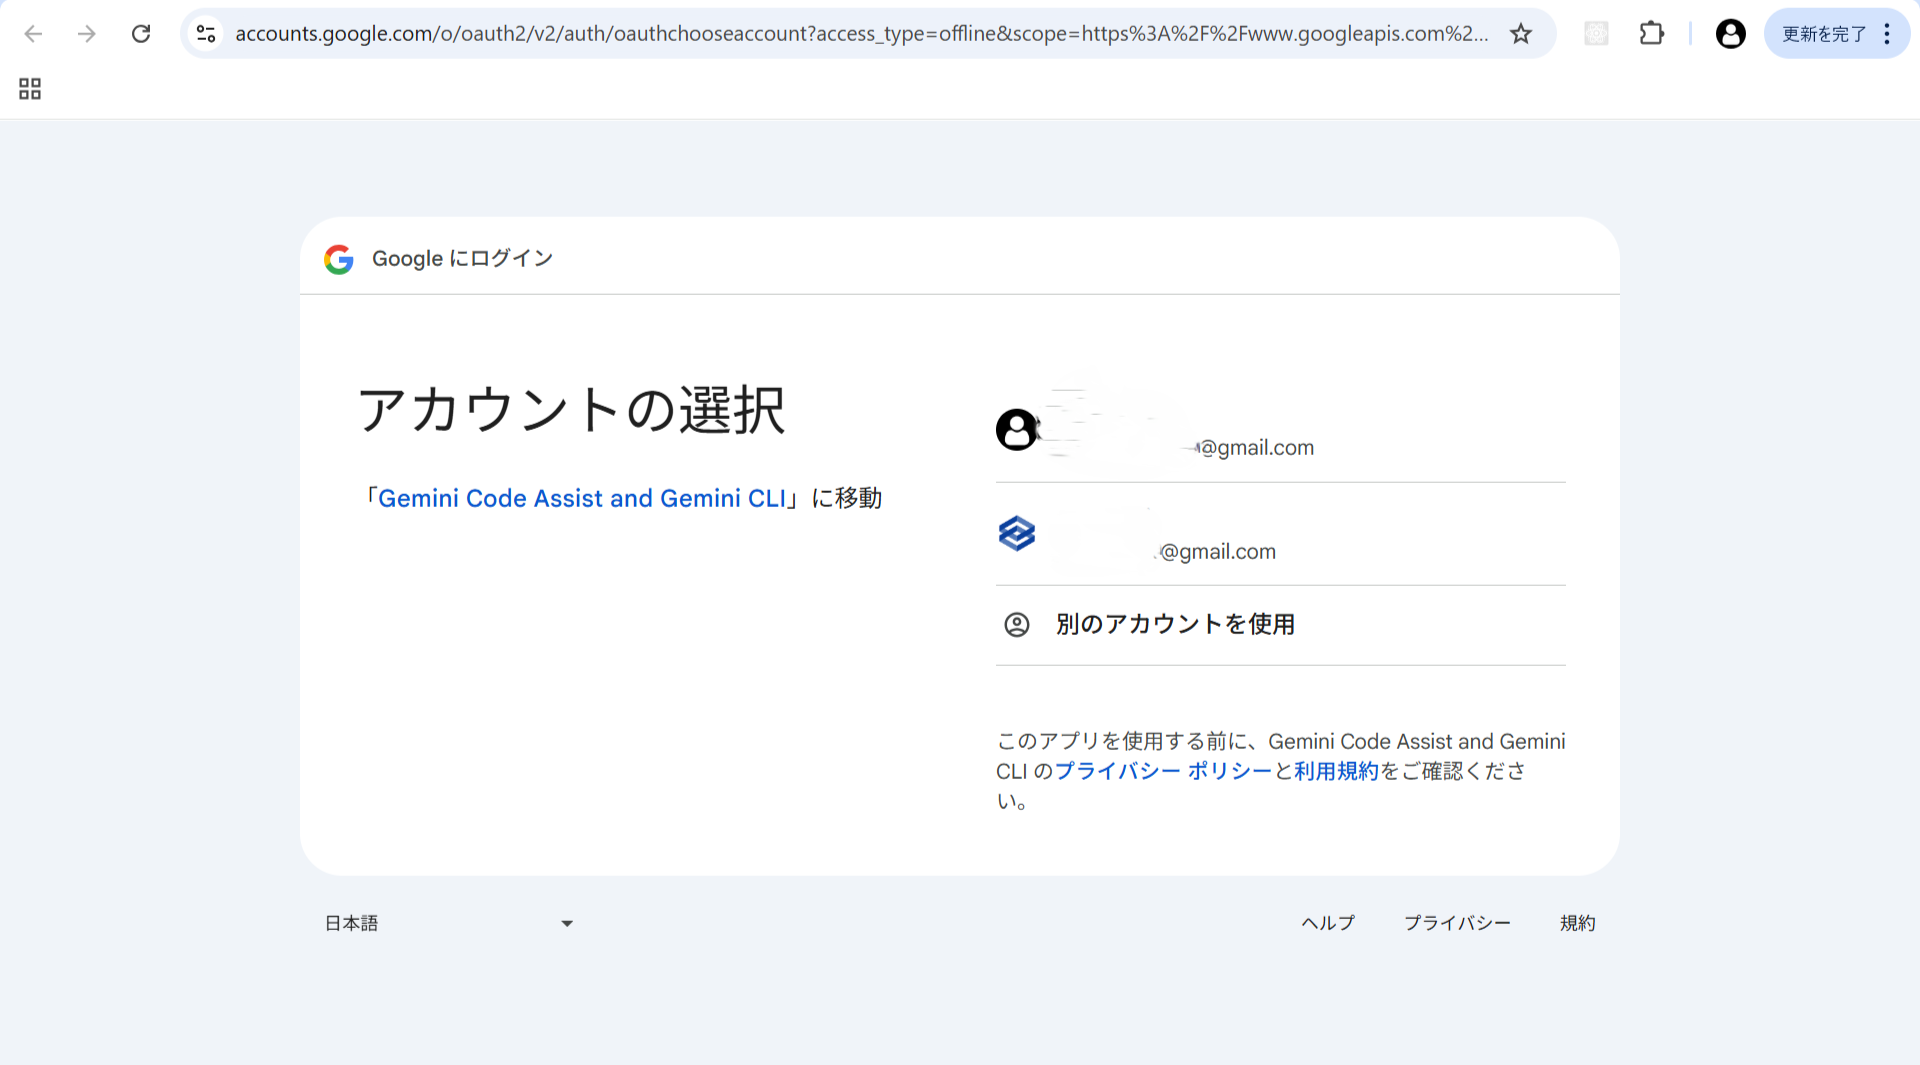Click the faded extension icon beside the star
The width and height of the screenshot is (1920, 1065).
1597,34
